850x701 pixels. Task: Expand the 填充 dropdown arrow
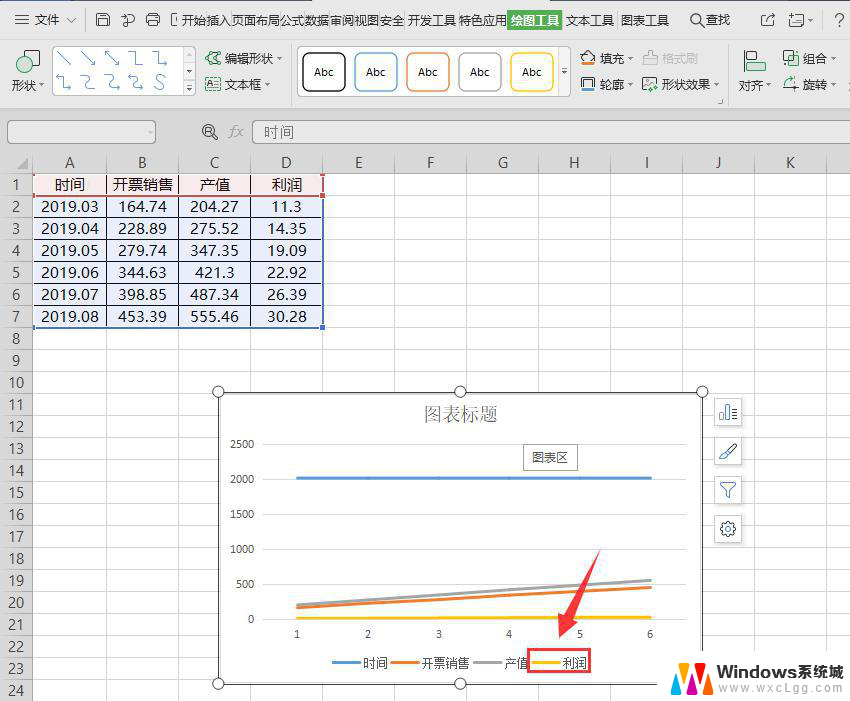[630, 58]
